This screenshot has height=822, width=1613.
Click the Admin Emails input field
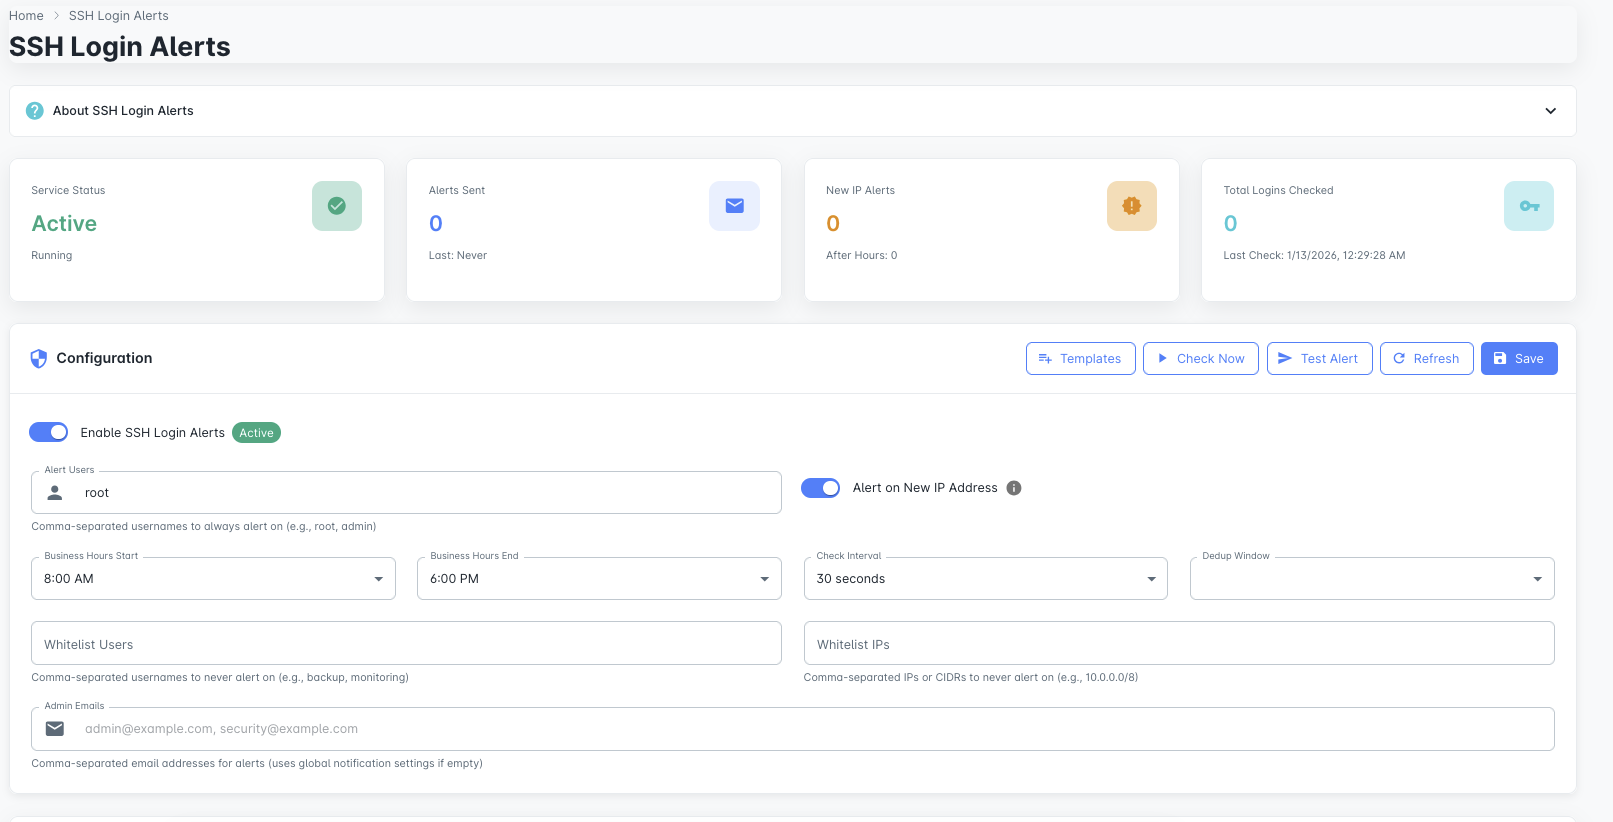[x=793, y=729]
